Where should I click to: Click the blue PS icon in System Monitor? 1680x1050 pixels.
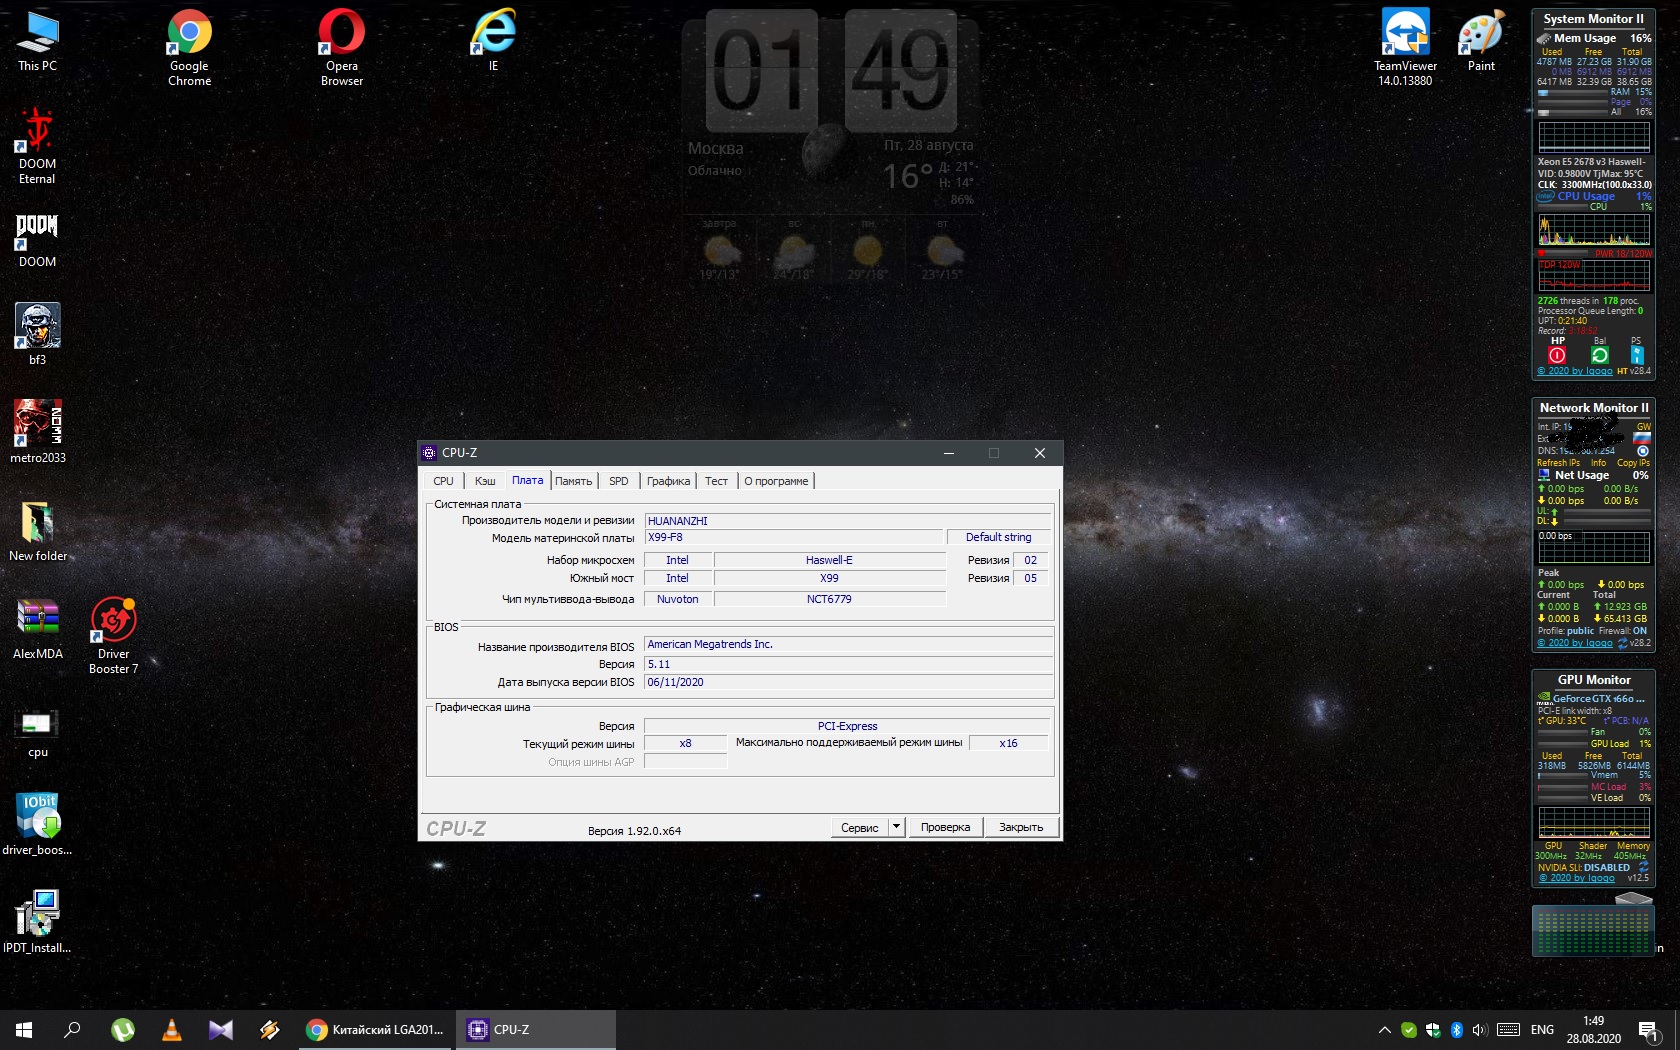(1637, 355)
